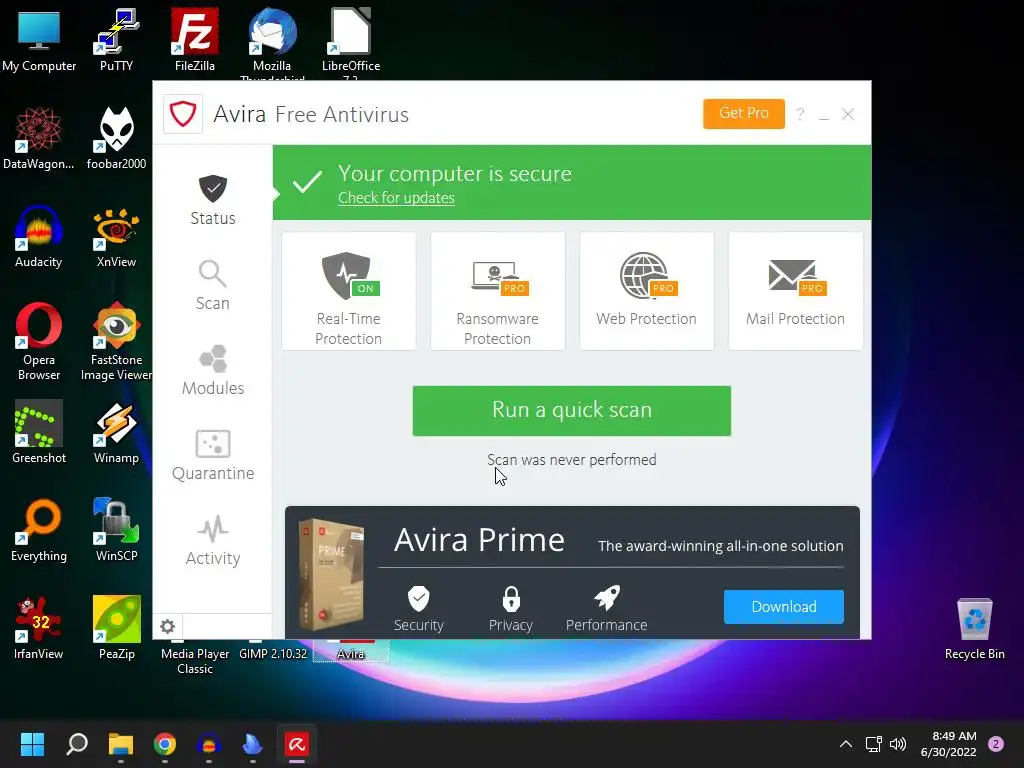Viewport: 1024px width, 768px height.
Task: Select the Media Player Classic desktop label
Action: point(195,661)
